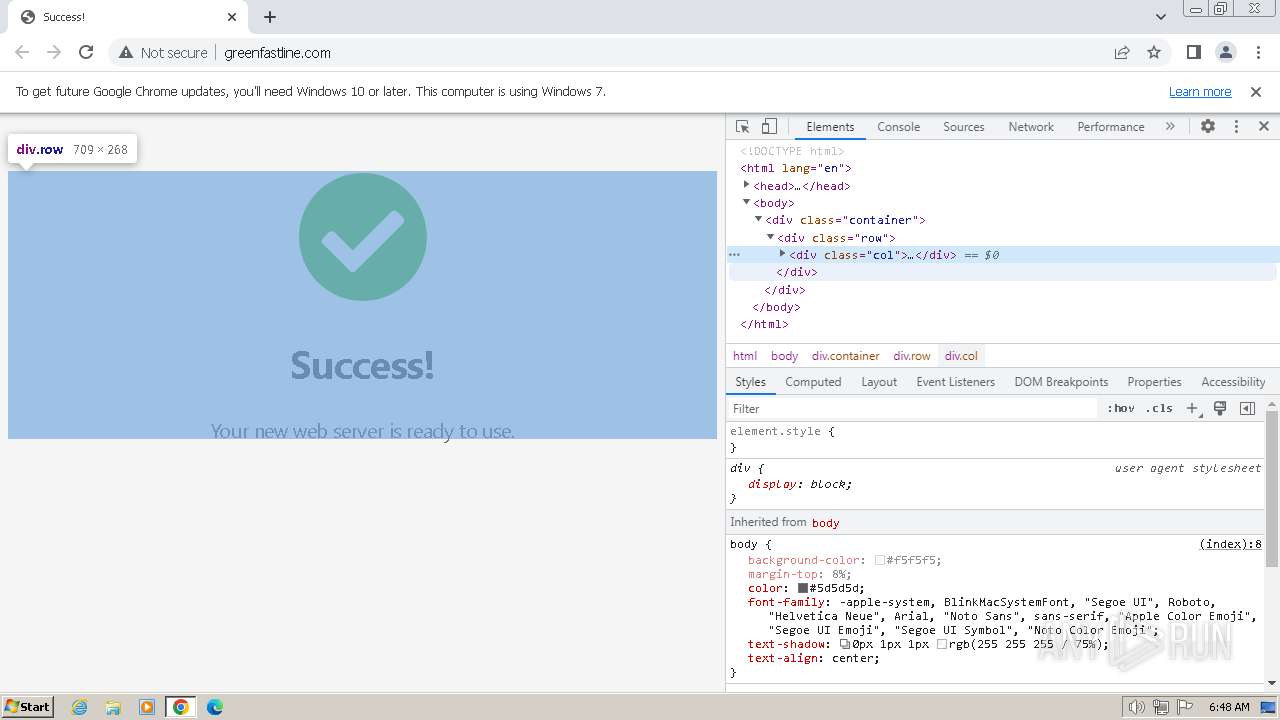Open color swatch for #5d5d5d
Image resolution: width=1280 pixels, height=720 pixels.
coord(802,588)
